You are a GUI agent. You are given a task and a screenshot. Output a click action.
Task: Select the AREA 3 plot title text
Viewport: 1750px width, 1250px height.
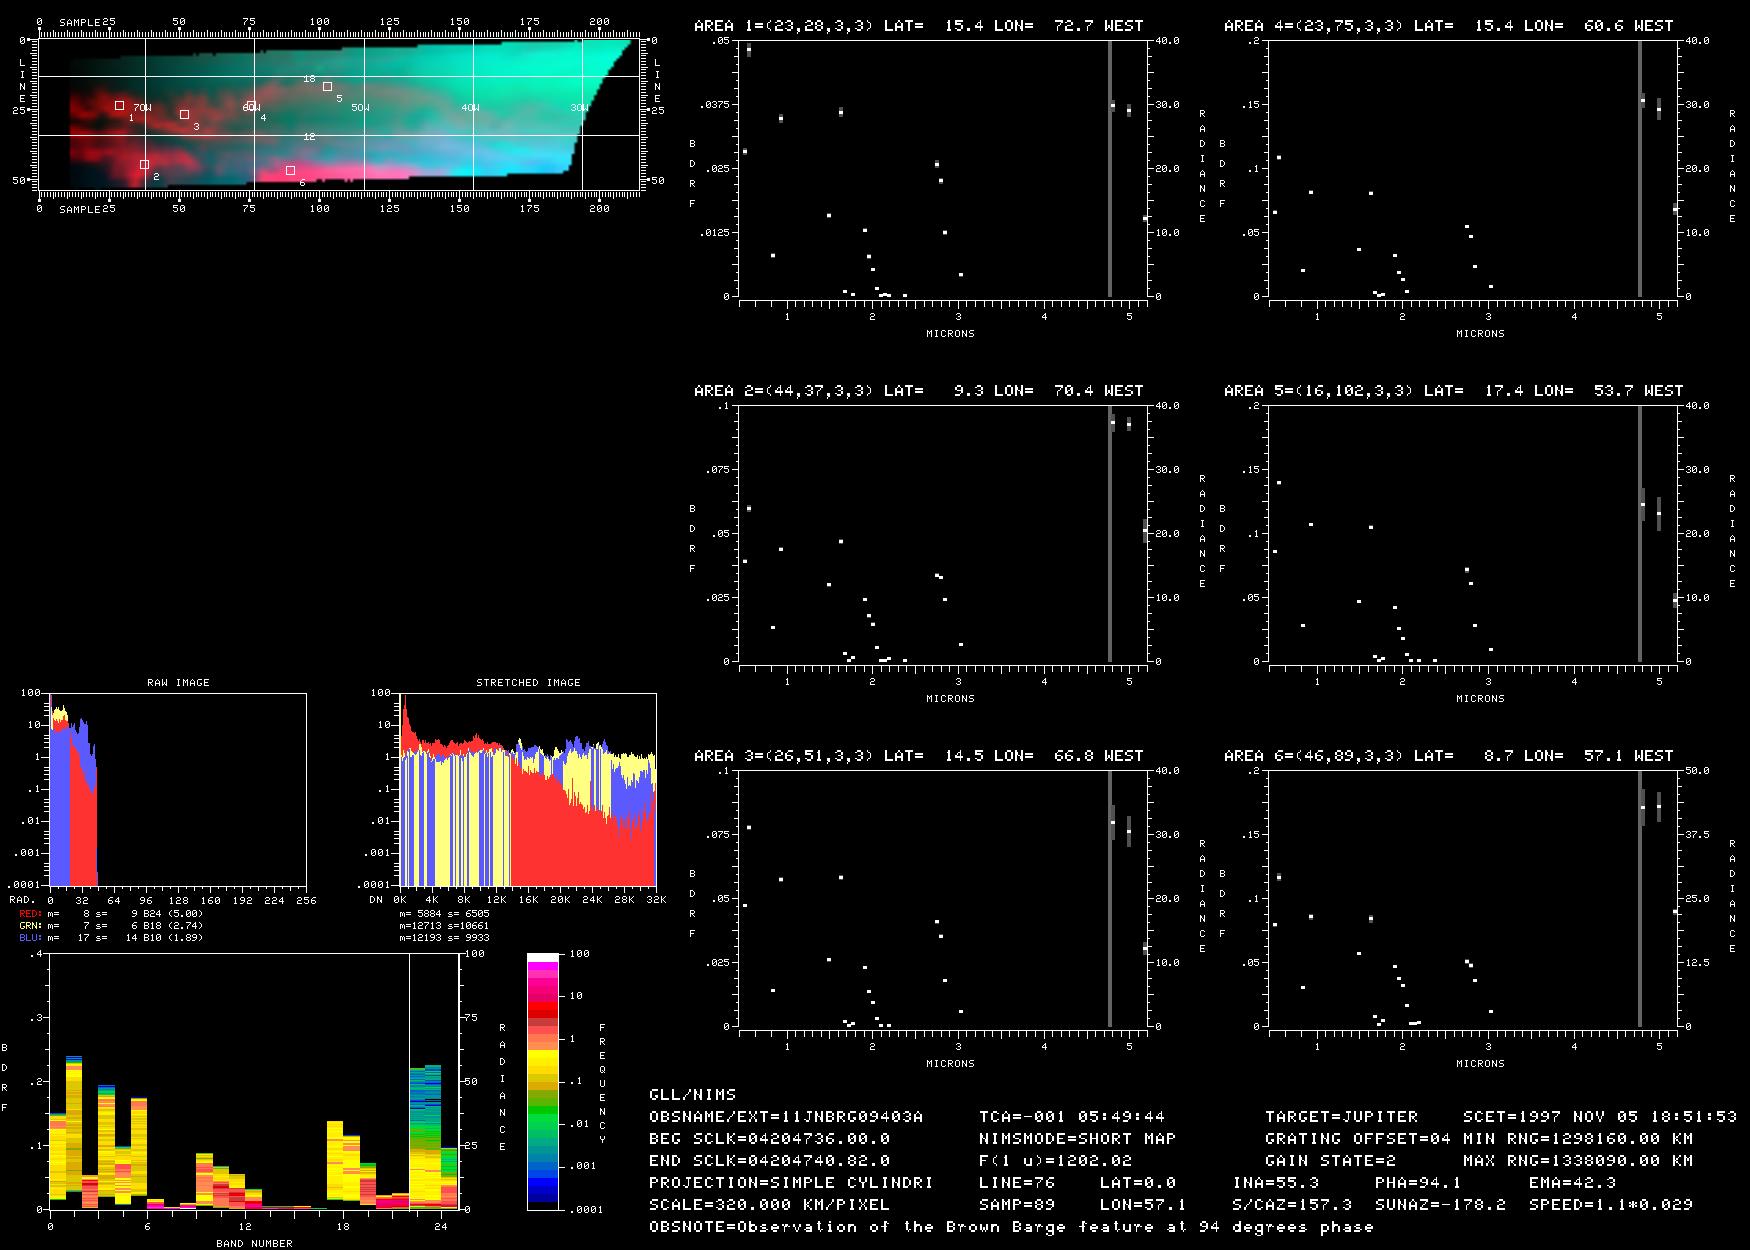click(918, 756)
